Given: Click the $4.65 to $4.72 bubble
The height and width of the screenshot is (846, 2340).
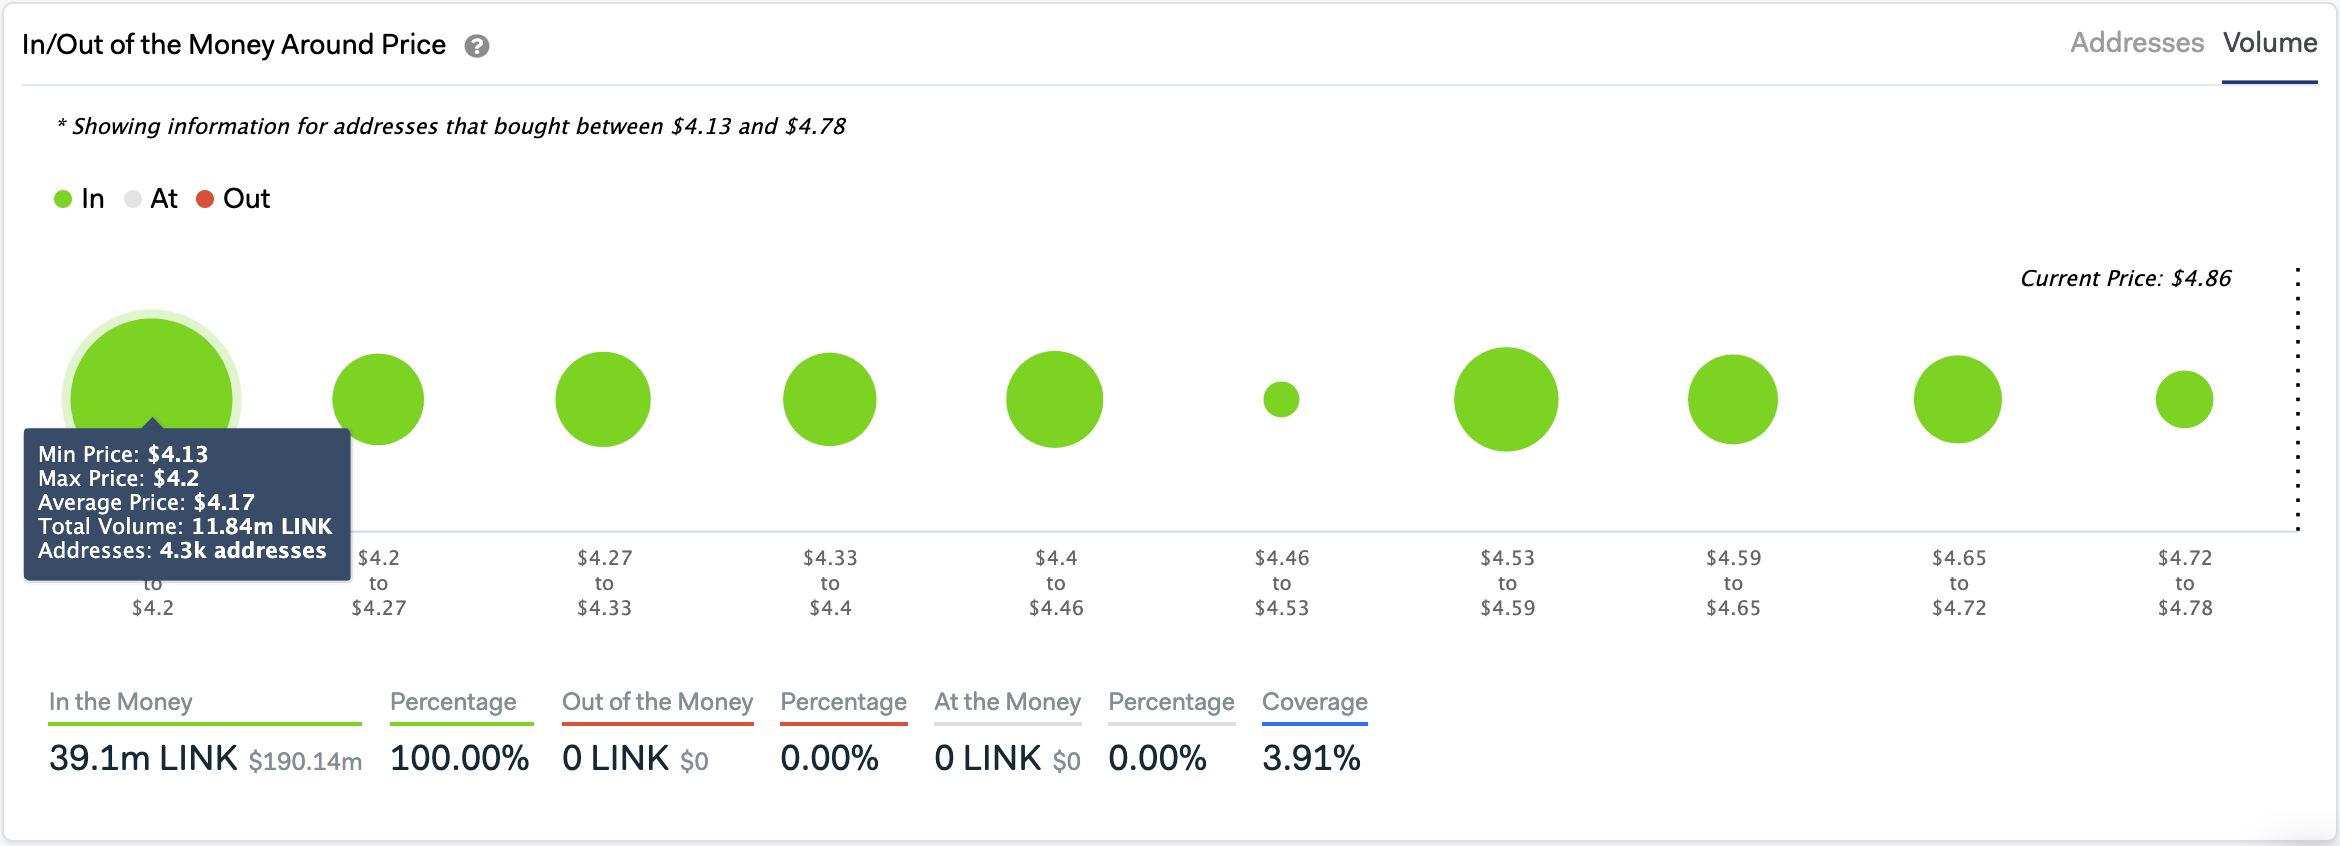Looking at the screenshot, I should pos(1957,399).
